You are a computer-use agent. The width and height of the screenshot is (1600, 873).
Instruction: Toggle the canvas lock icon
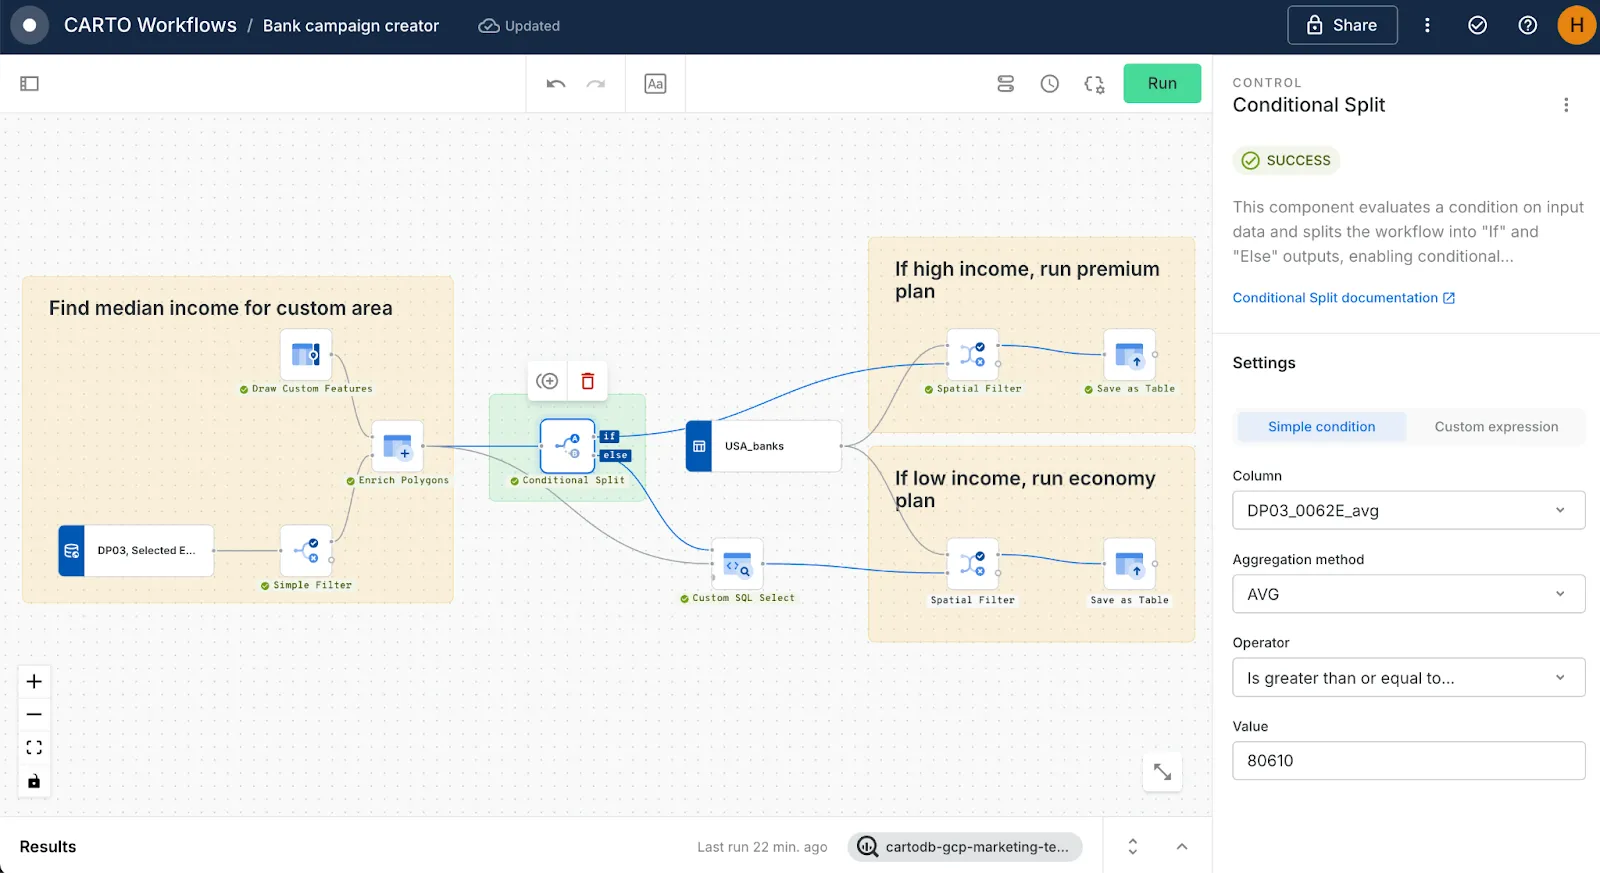click(x=34, y=781)
